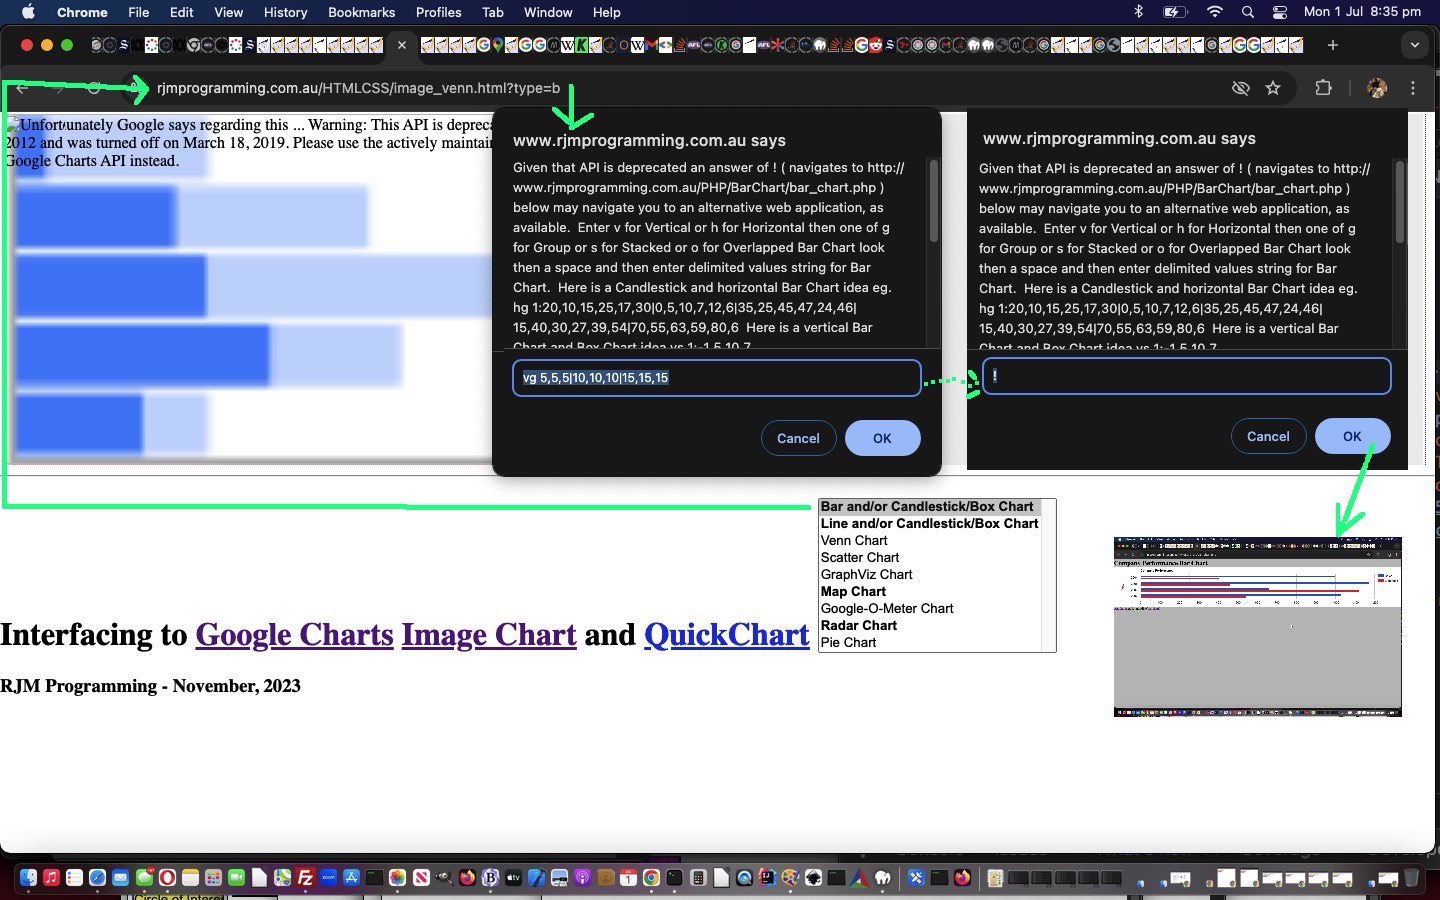Click the right dialog's input field
Image resolution: width=1440 pixels, height=900 pixels.
(1186, 376)
